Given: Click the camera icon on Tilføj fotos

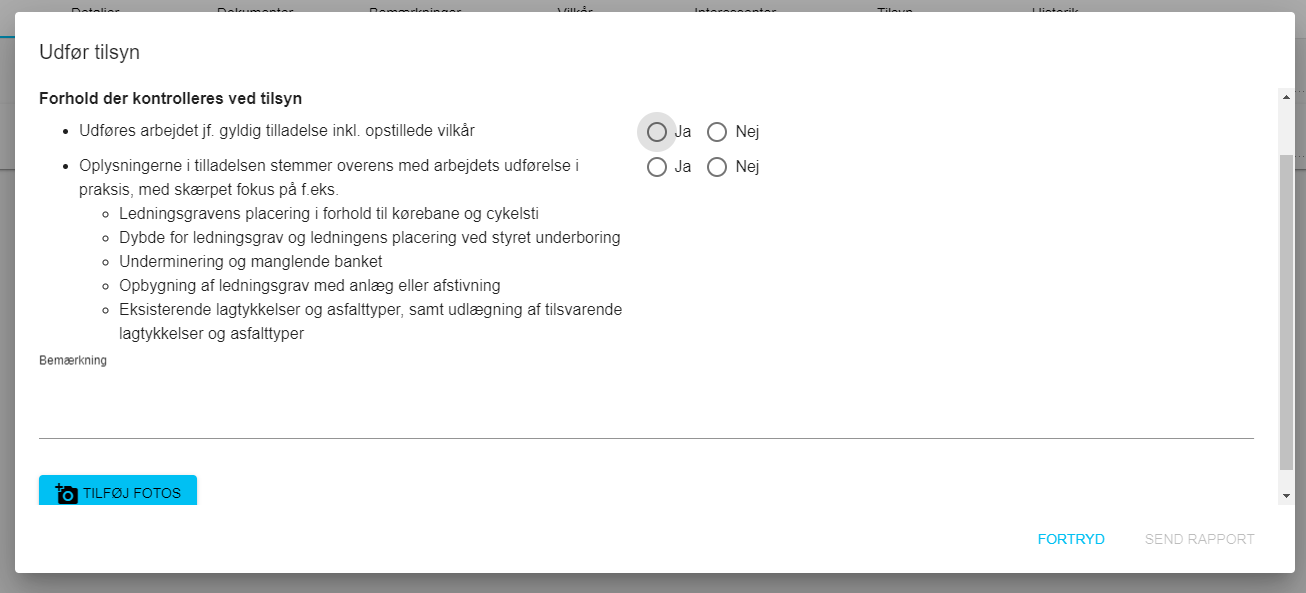Looking at the screenshot, I should [x=67, y=493].
